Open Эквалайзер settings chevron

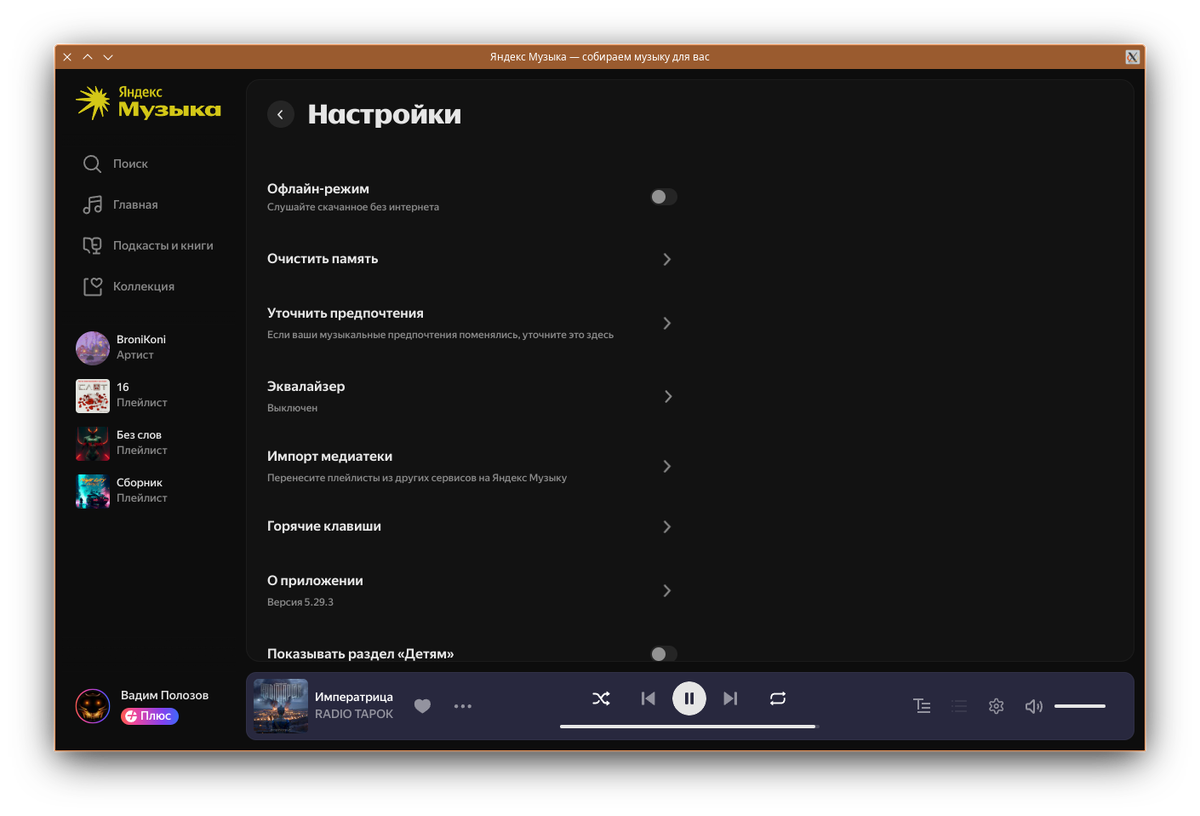(x=667, y=397)
